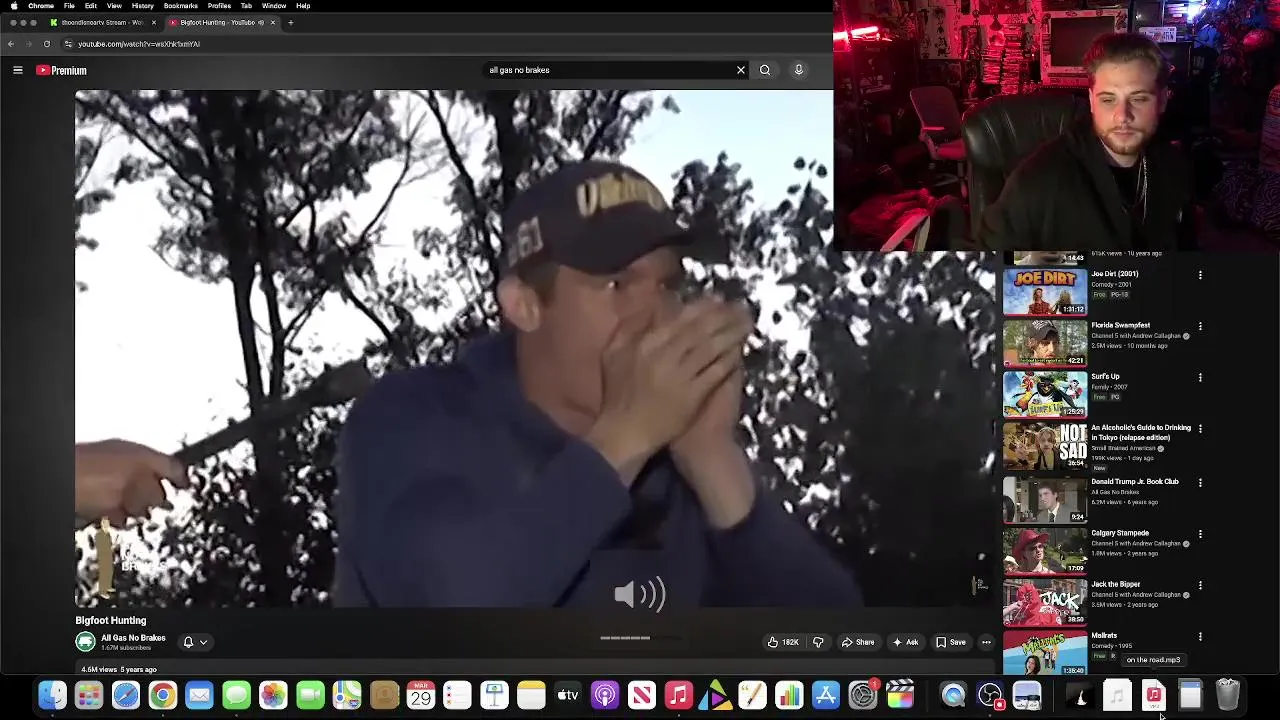Open the Jack the Bipper thumbnail
Viewport: 1280px width, 720px height.
[x=1045, y=602]
